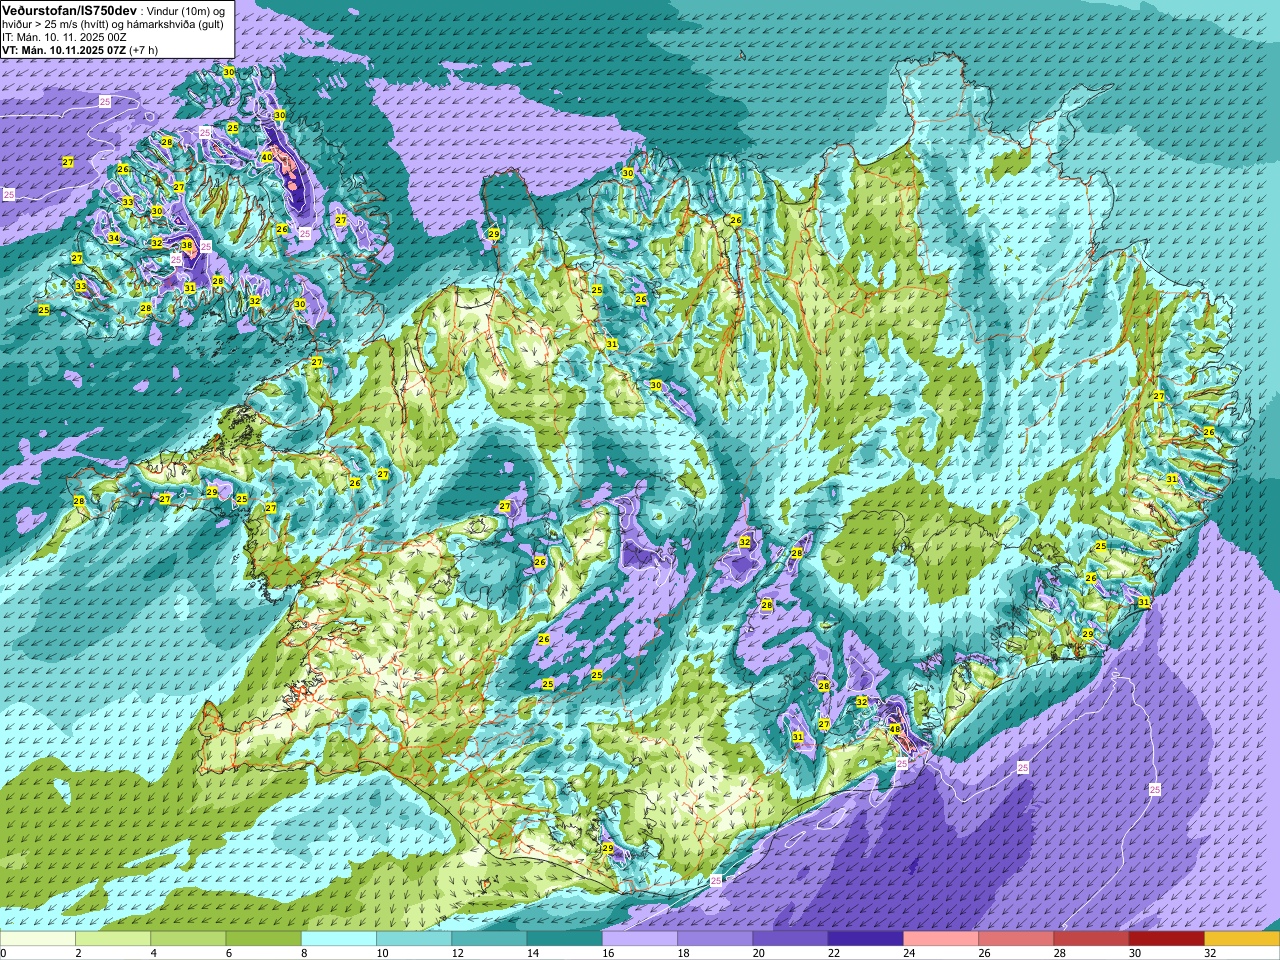Click the yellow-orange above-32 m/s legend swatch

tap(1242, 939)
